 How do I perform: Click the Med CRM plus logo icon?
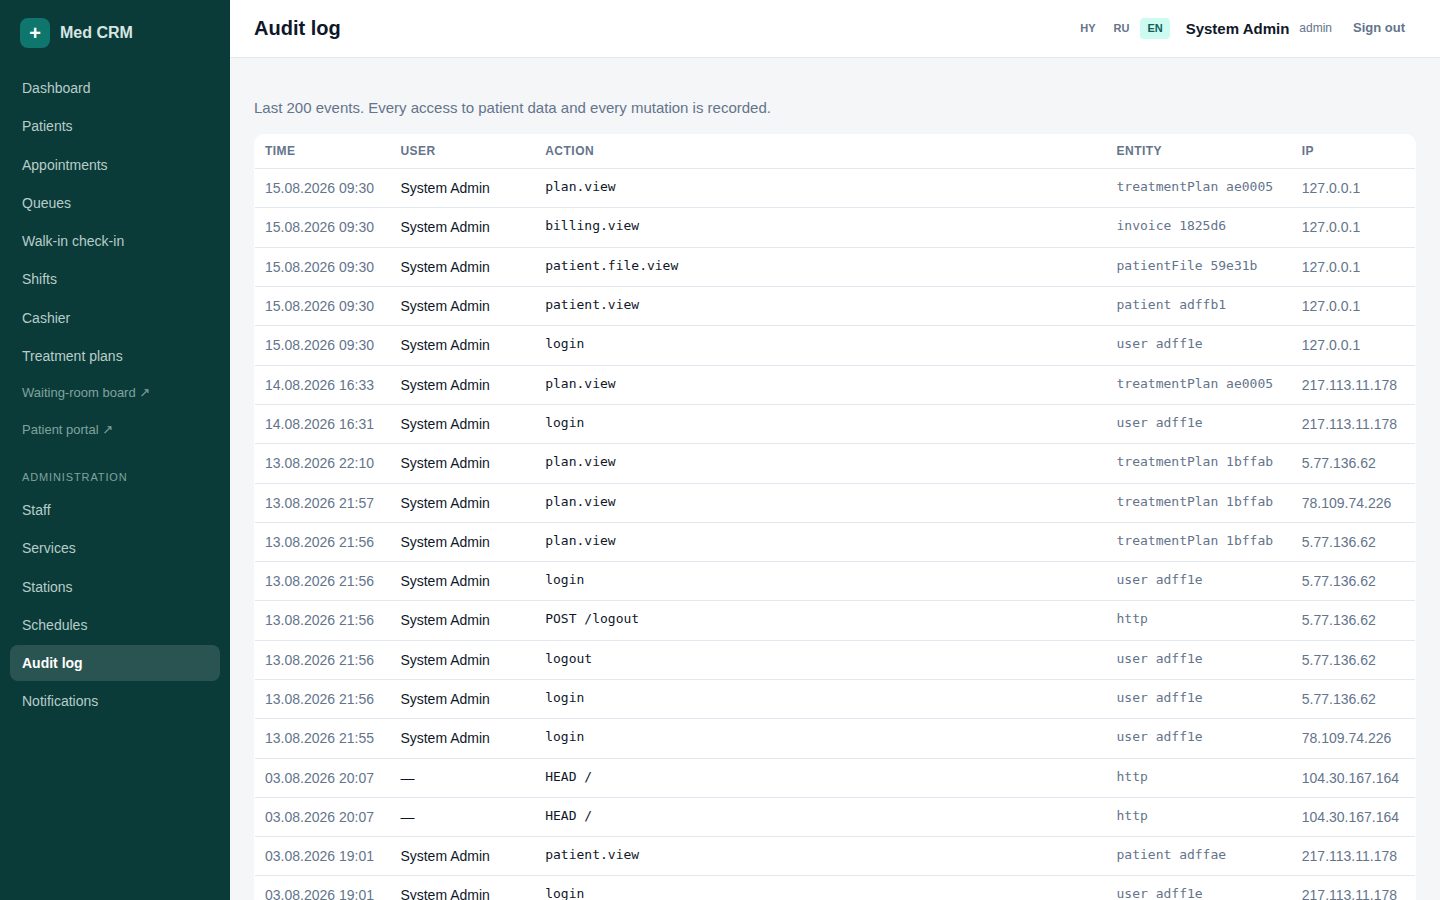tap(35, 33)
